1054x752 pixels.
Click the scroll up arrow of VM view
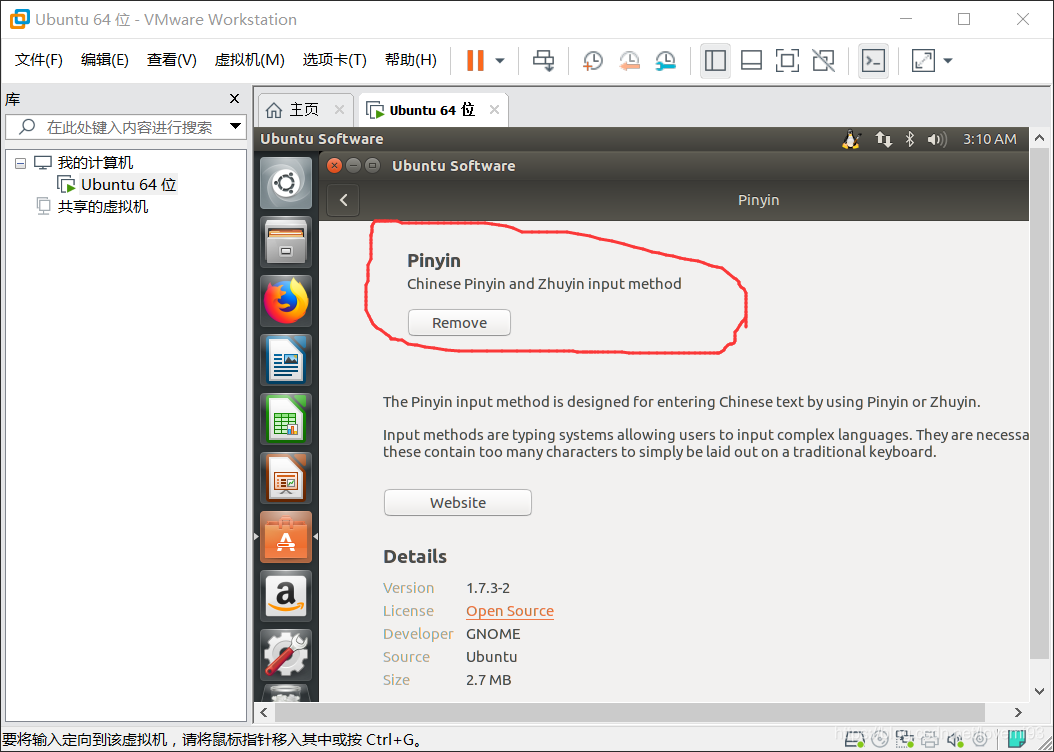pos(1039,138)
